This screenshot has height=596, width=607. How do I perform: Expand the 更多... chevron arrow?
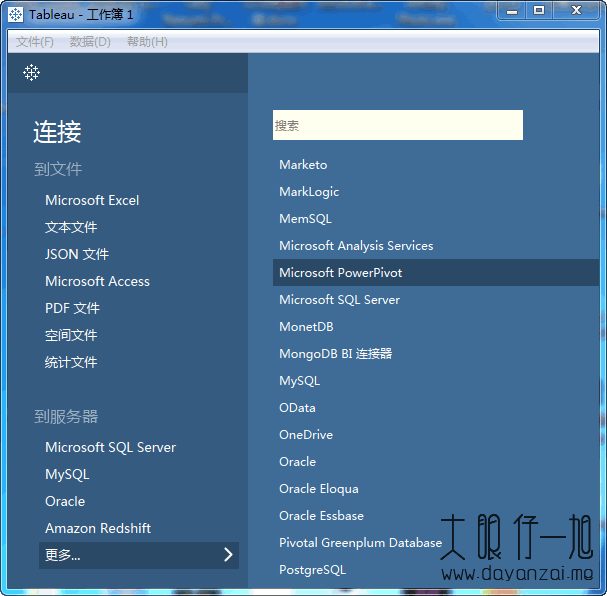point(228,555)
